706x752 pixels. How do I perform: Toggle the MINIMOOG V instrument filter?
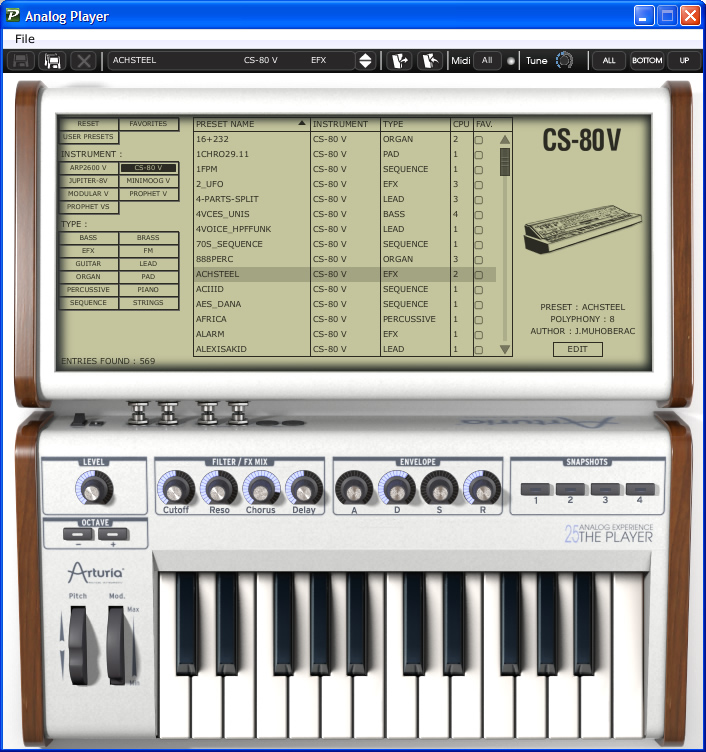148,181
